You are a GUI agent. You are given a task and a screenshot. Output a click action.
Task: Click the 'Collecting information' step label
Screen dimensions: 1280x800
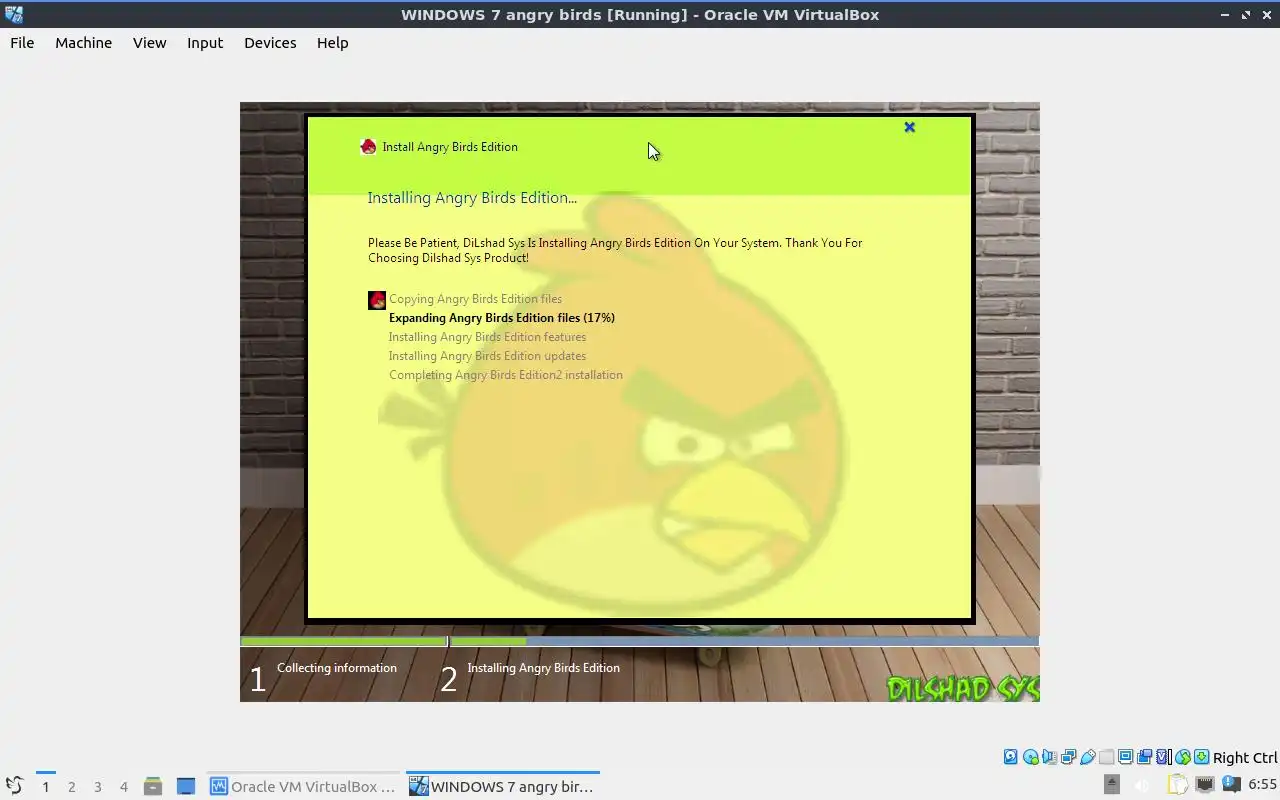(337, 668)
